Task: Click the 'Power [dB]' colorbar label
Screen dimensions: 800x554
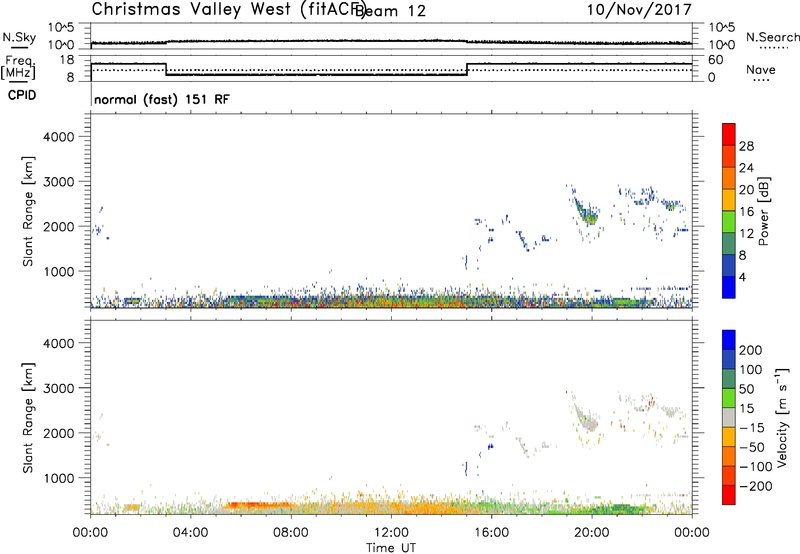Action: [x=763, y=211]
